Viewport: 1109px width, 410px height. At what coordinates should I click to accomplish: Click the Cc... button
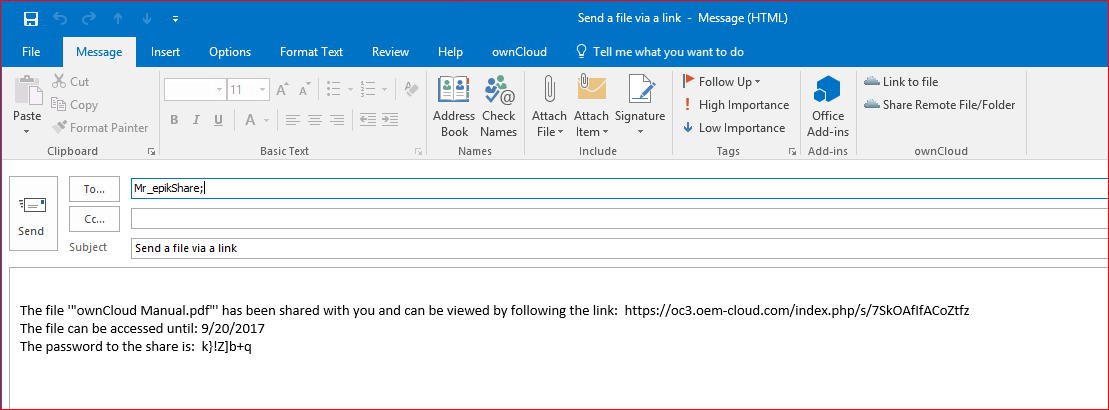(94, 219)
